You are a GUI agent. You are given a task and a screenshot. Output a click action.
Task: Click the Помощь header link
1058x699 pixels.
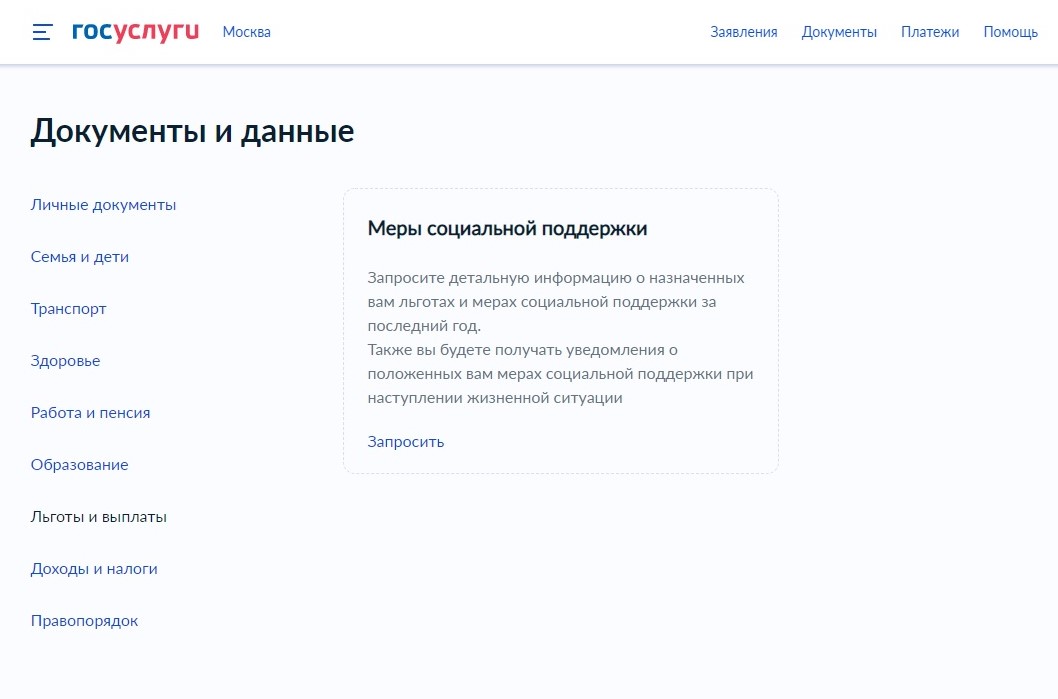tap(1010, 32)
